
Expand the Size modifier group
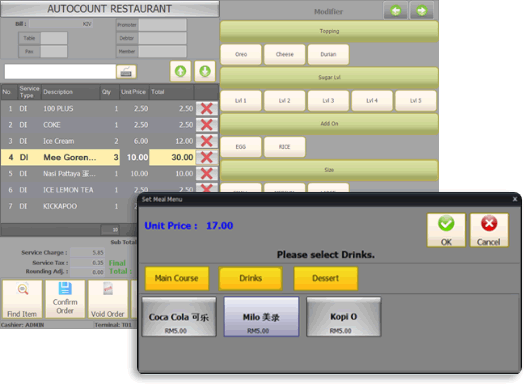coord(329,170)
